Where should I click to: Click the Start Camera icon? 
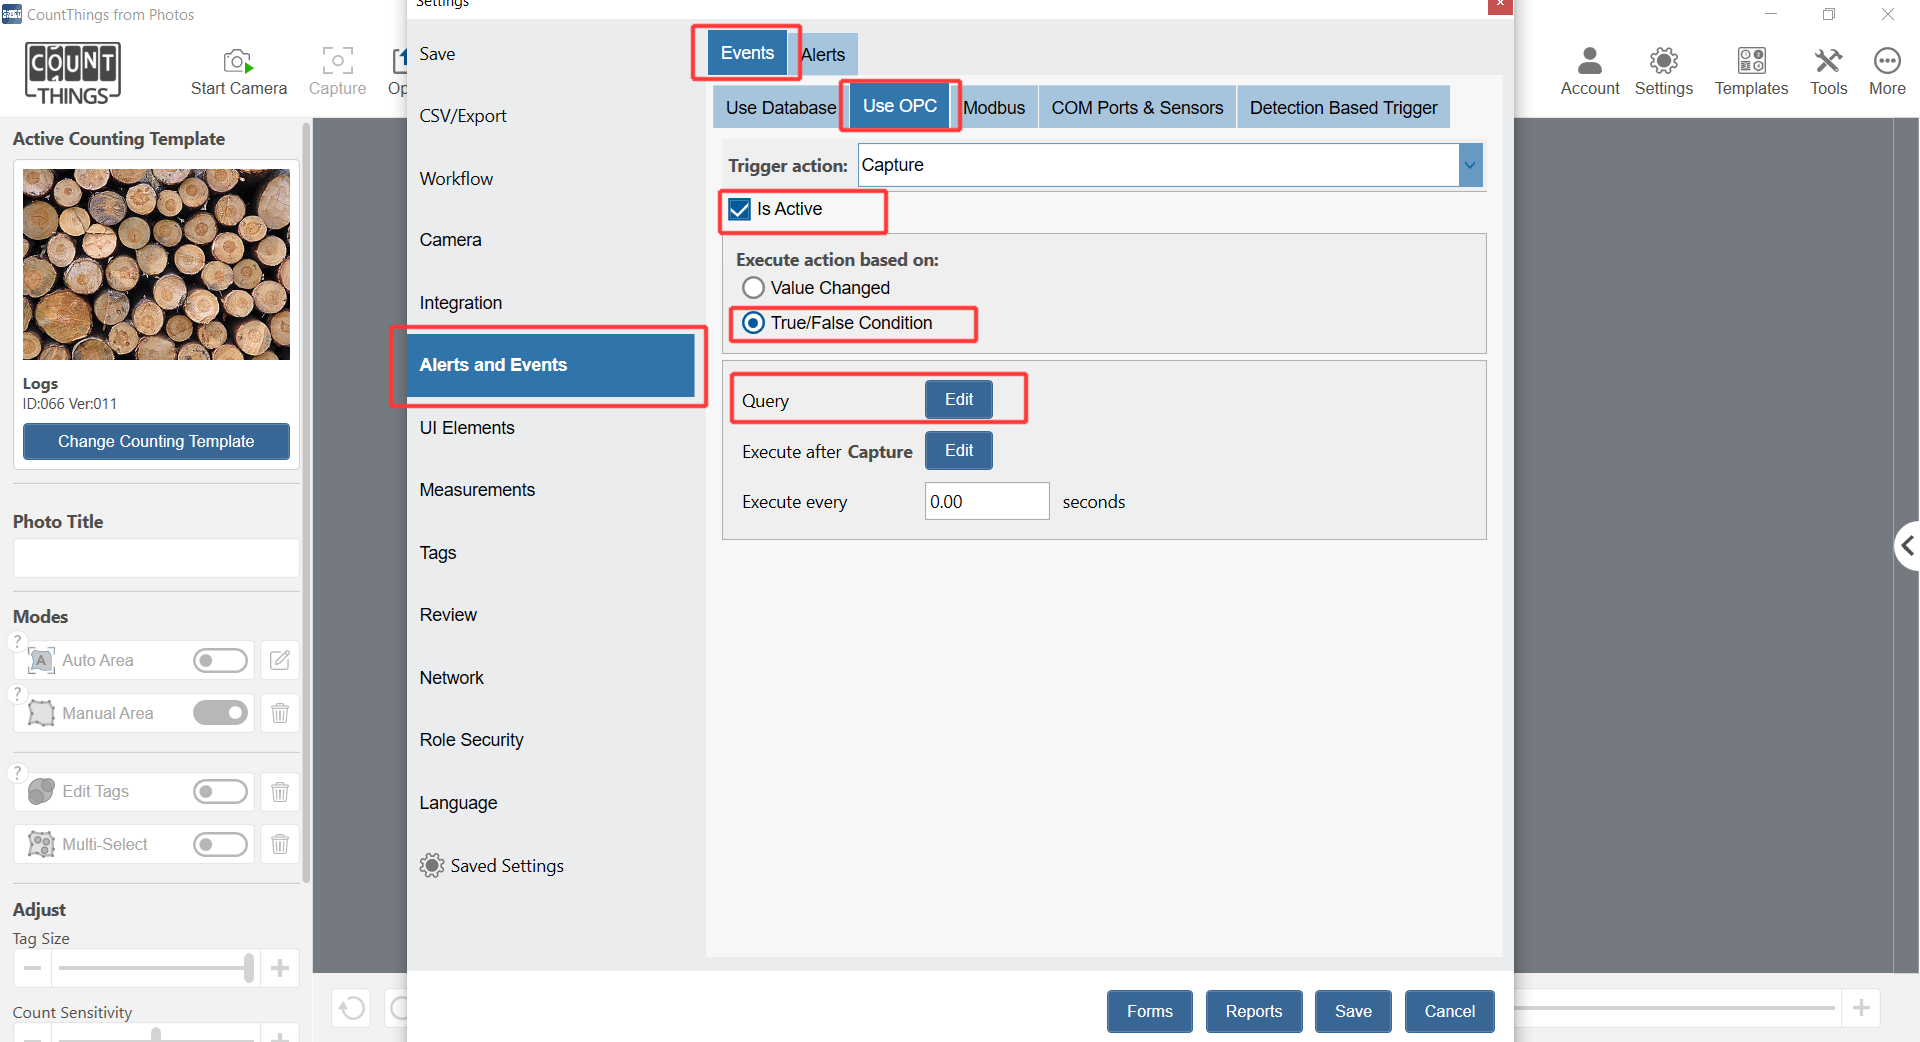click(x=238, y=62)
